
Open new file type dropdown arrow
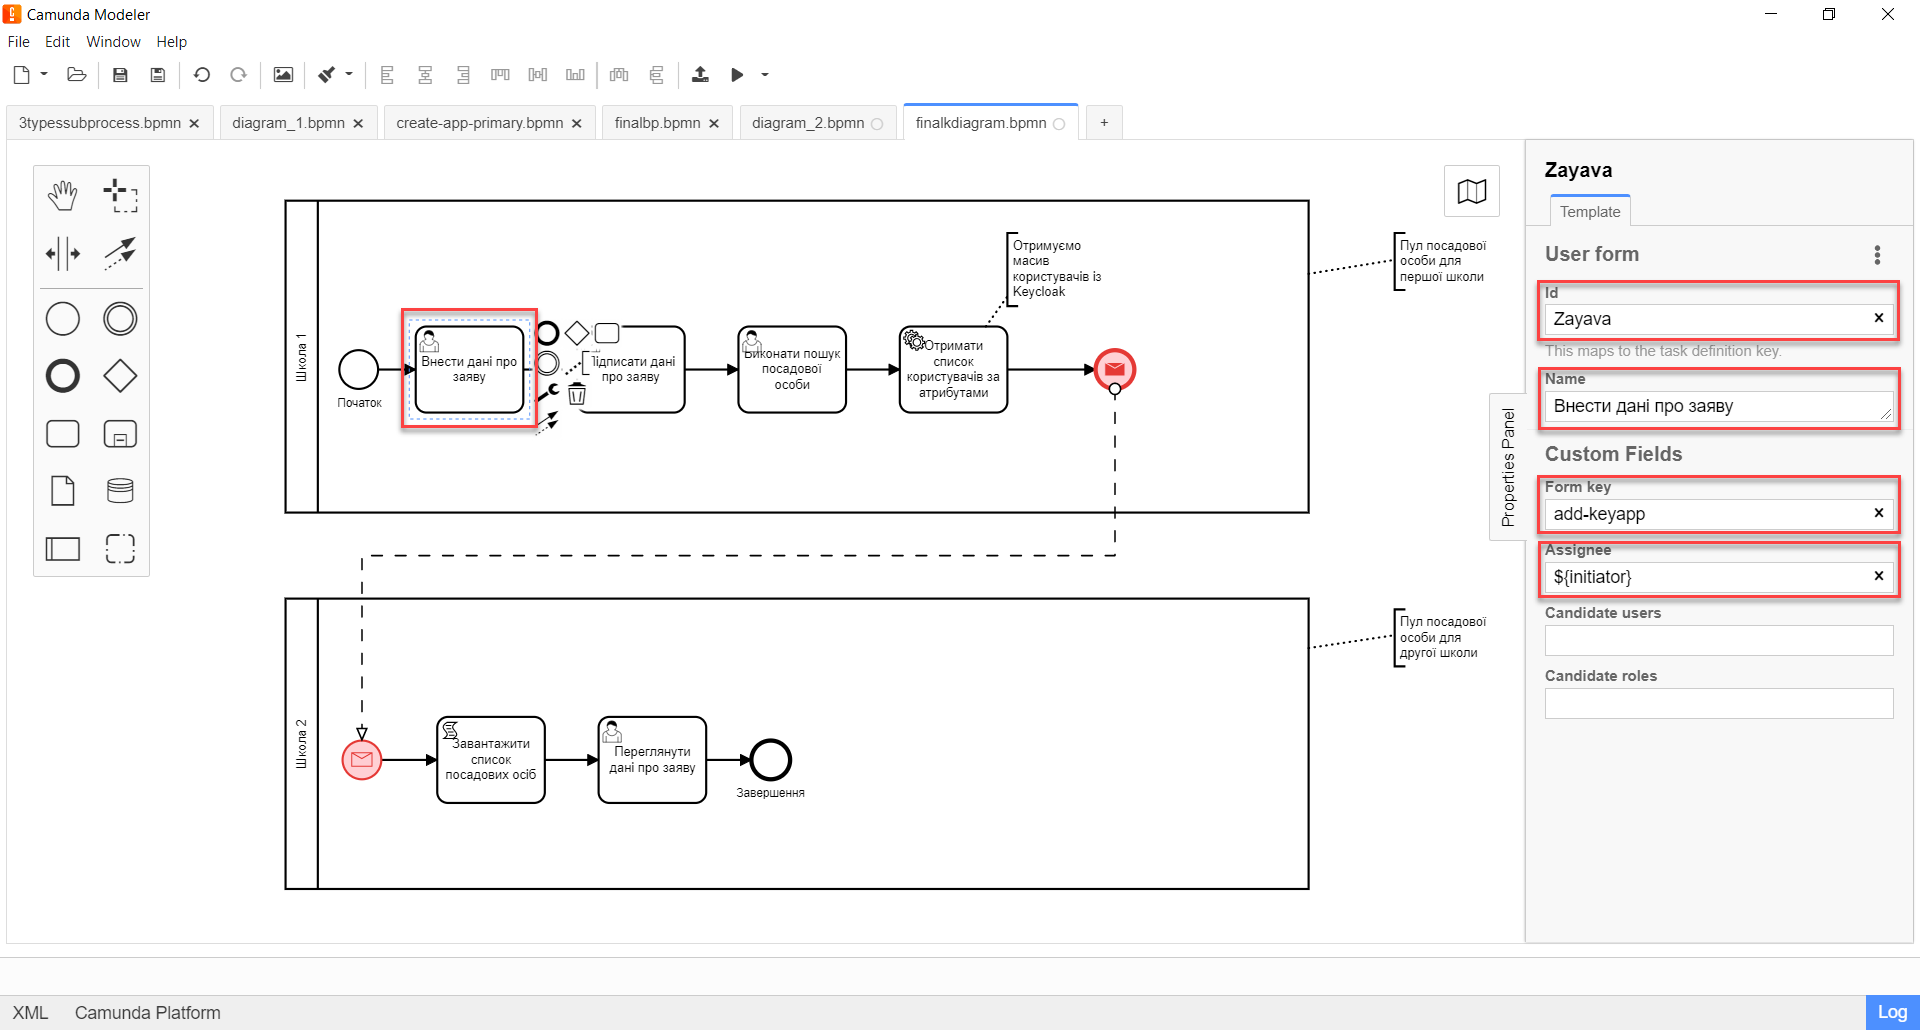tap(44, 75)
